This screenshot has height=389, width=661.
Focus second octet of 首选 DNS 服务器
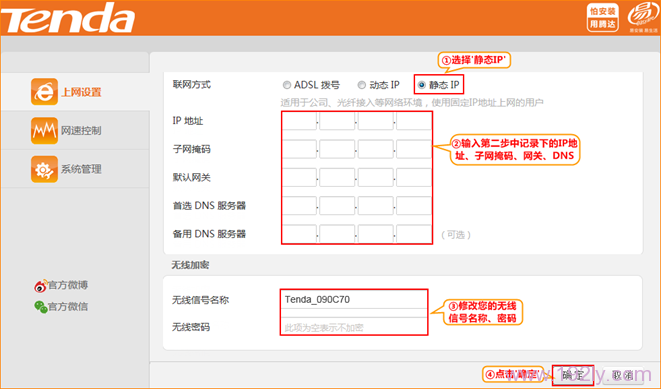tap(337, 206)
